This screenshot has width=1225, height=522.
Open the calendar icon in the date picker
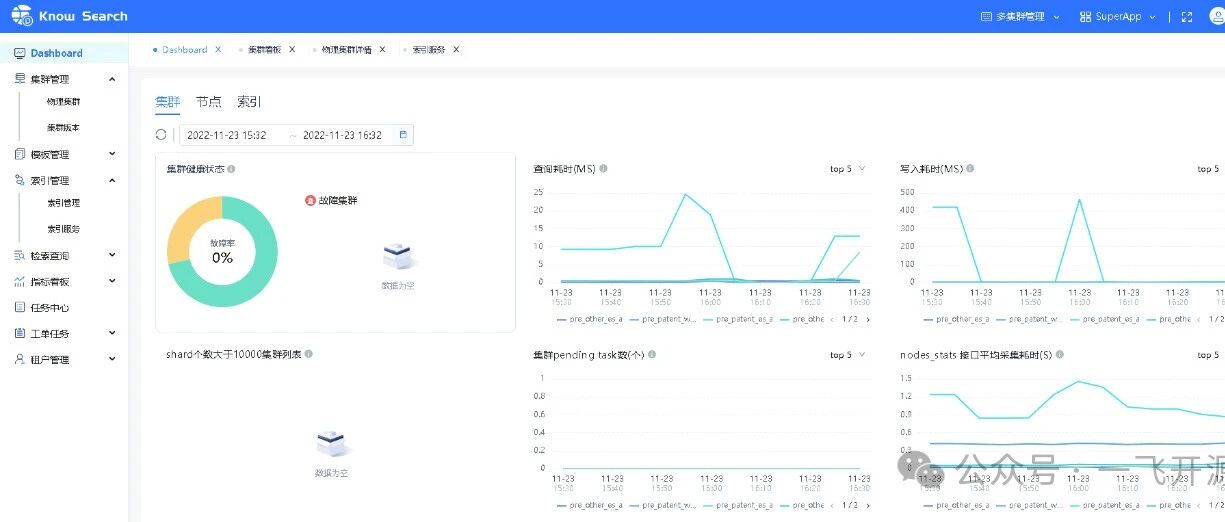(x=403, y=135)
